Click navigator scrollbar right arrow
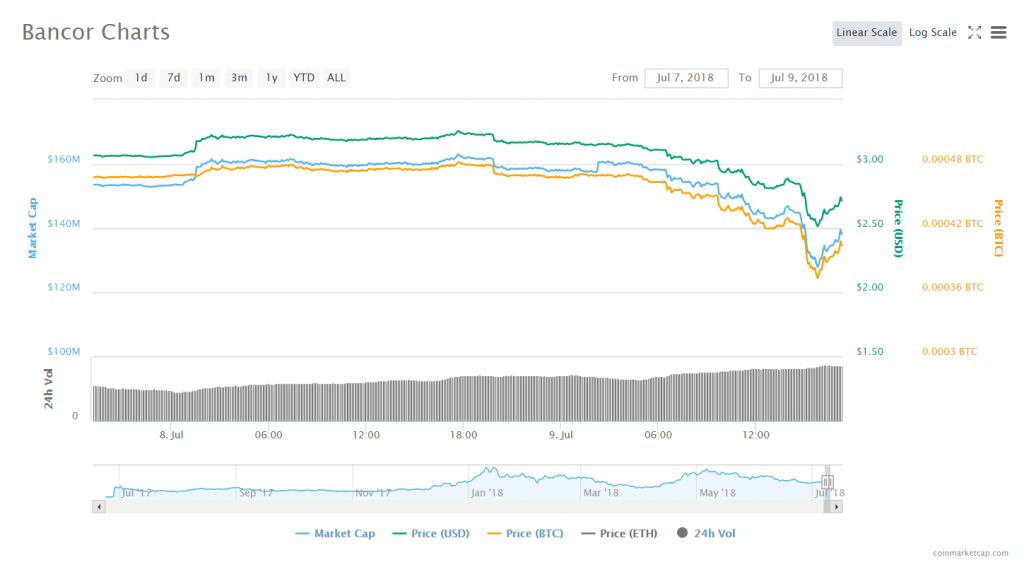Screen dimensions: 1024x567 (x=837, y=507)
